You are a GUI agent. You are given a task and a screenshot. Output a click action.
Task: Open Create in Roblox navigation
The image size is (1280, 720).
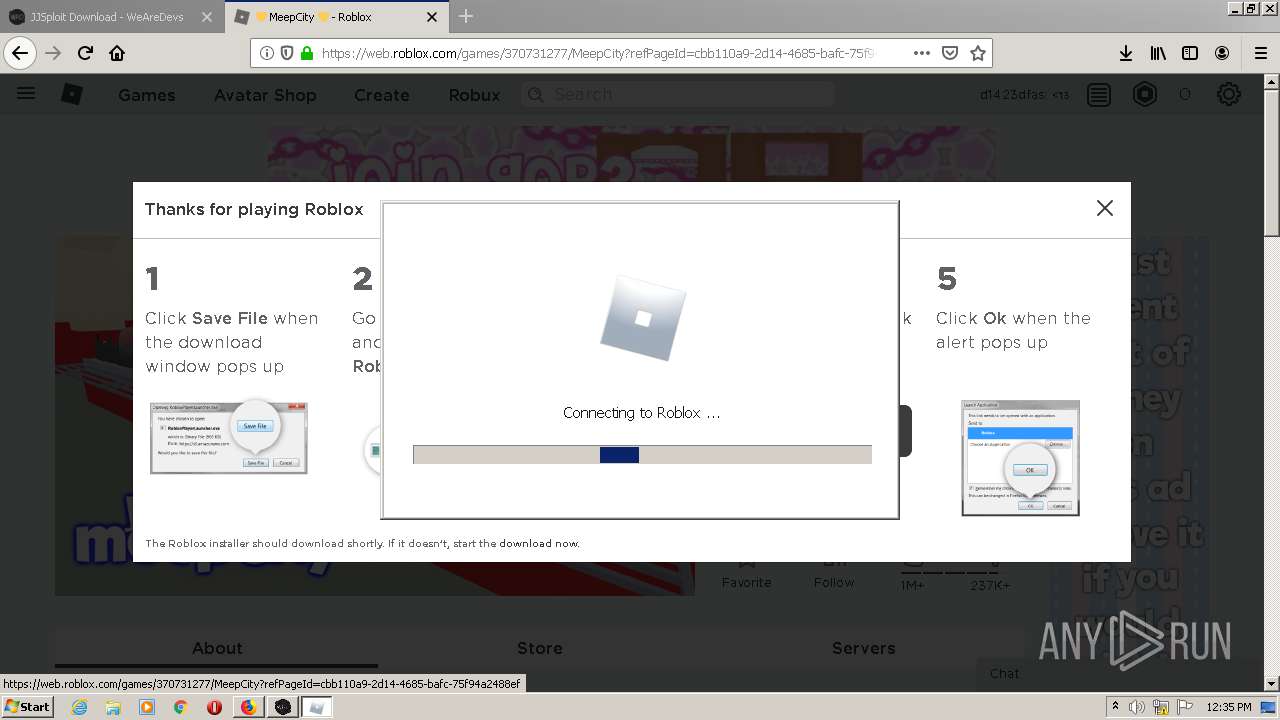tap(381, 95)
